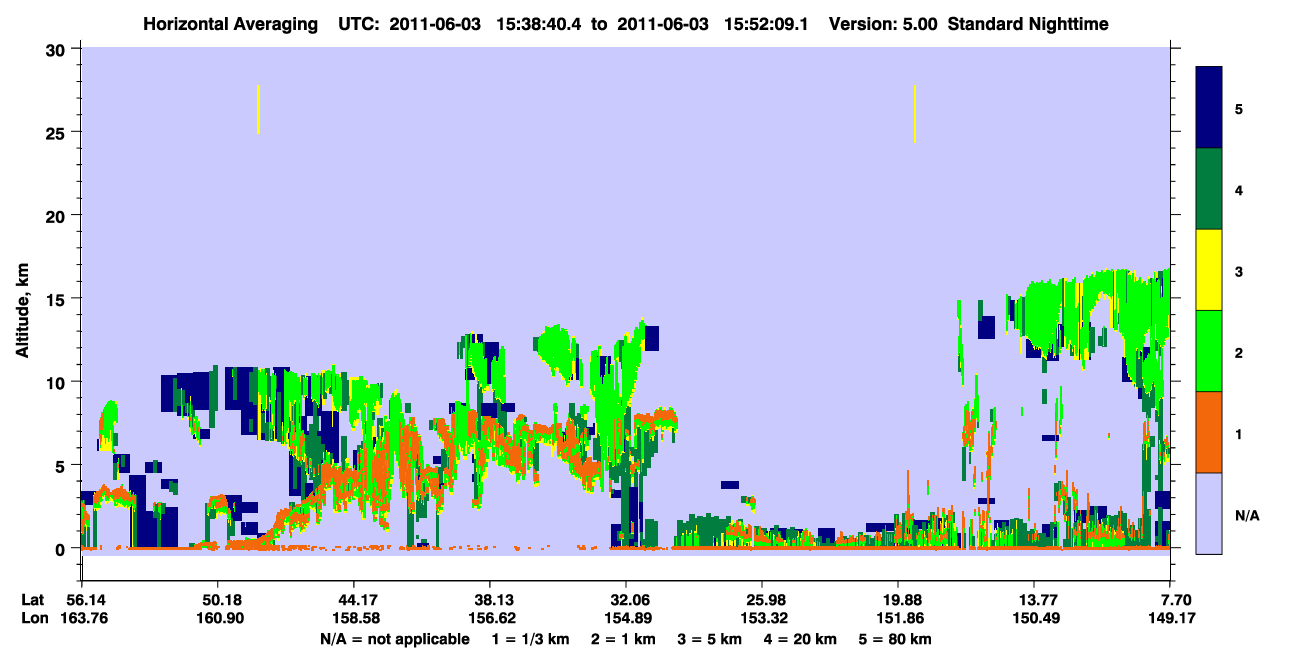The width and height of the screenshot is (1300, 667).
Task: Click the y-axis tick label '25'
Action: pyautogui.click(x=58, y=132)
